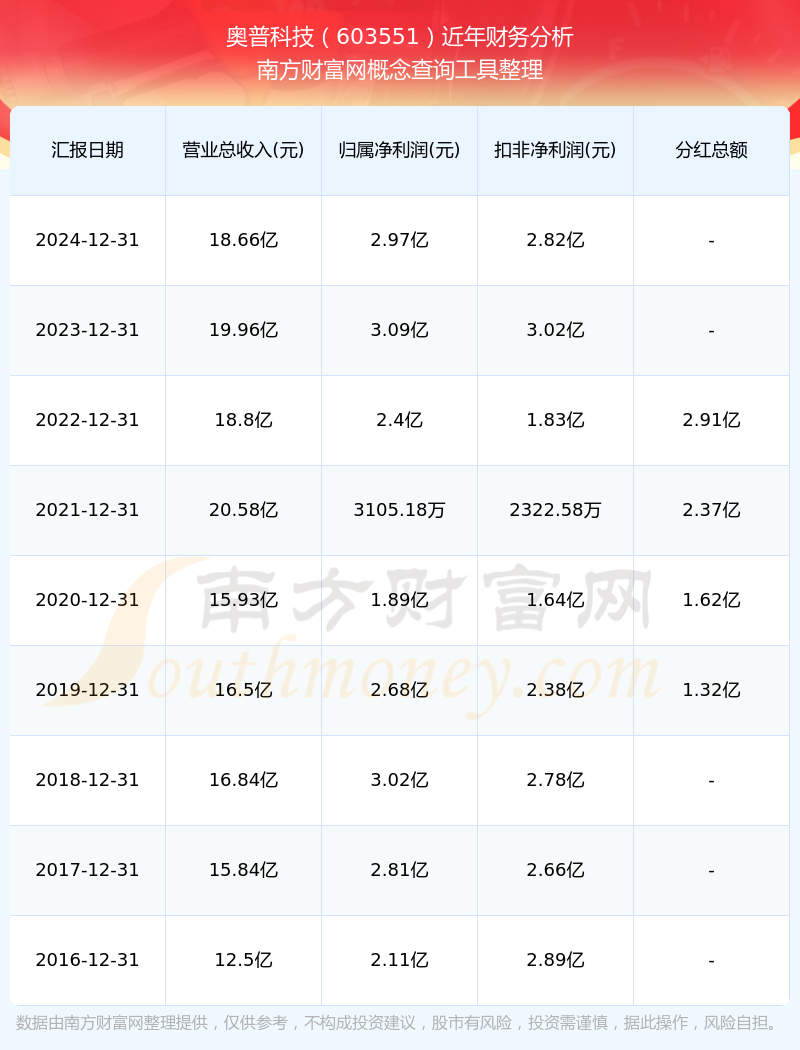Screen dimensions: 800x1050
Task: Select the dividend value 1.62亿
Action: pos(711,600)
